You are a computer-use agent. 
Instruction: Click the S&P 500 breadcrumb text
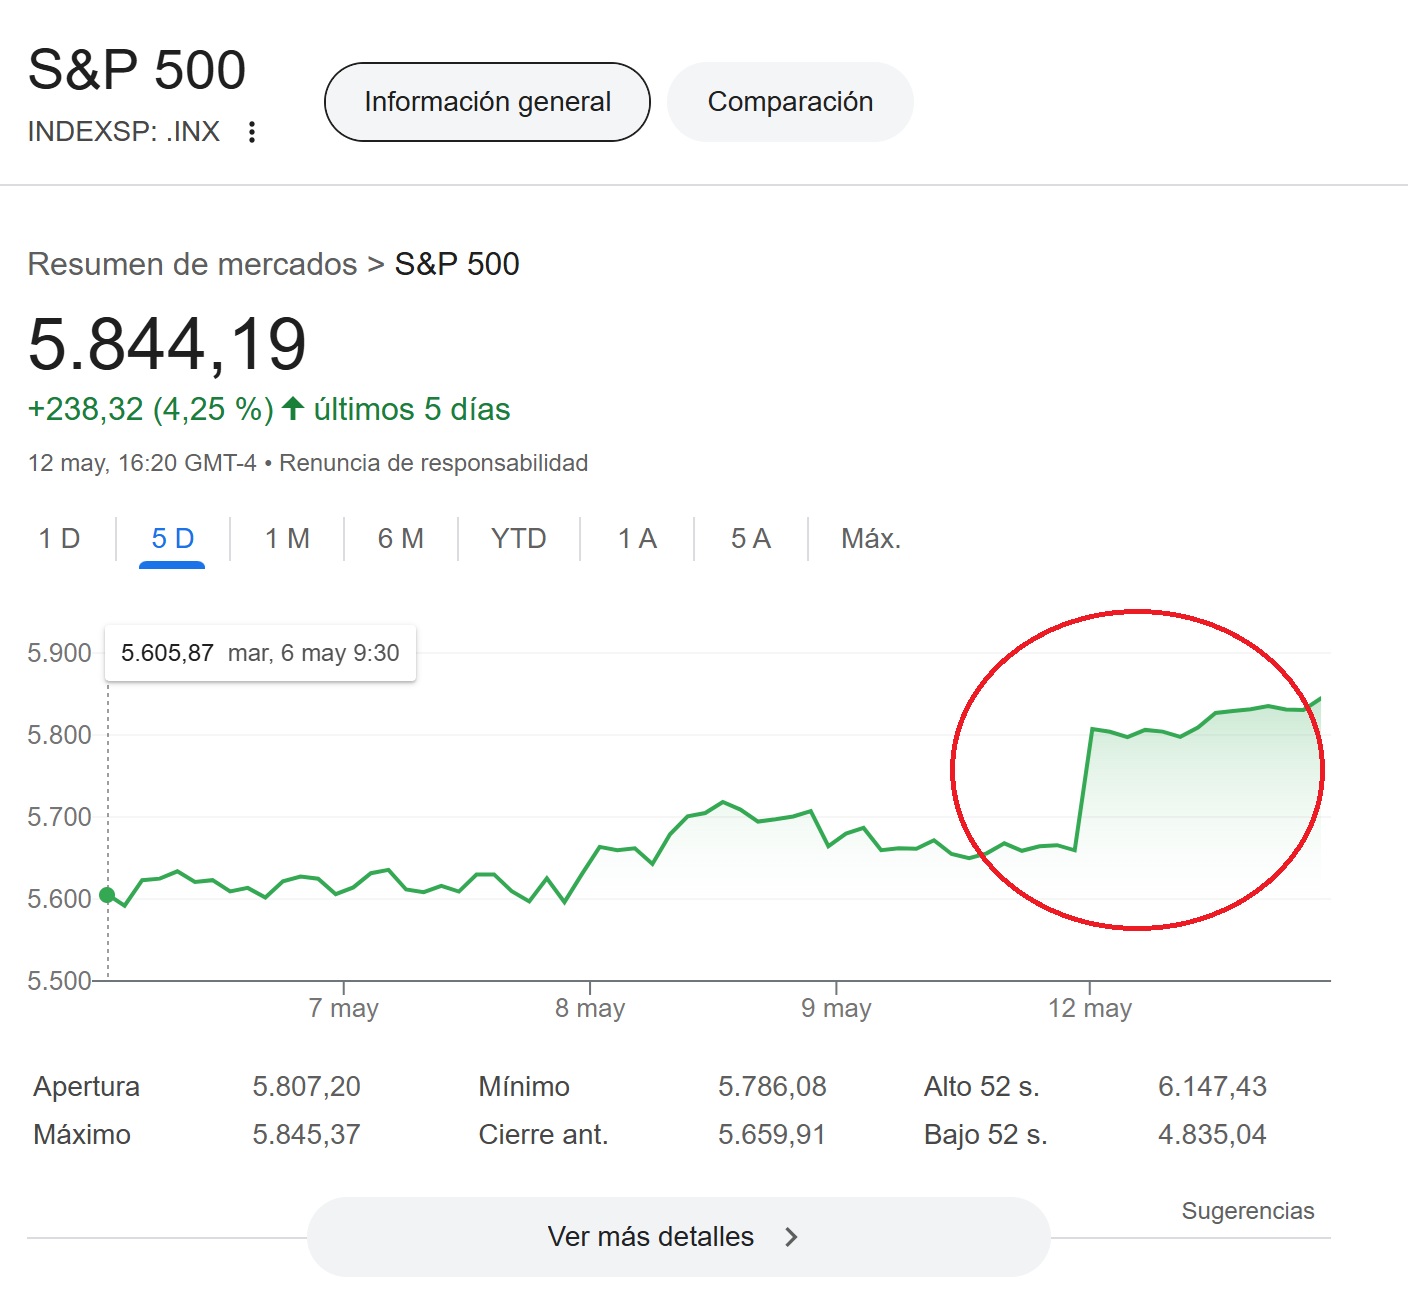[x=457, y=264]
